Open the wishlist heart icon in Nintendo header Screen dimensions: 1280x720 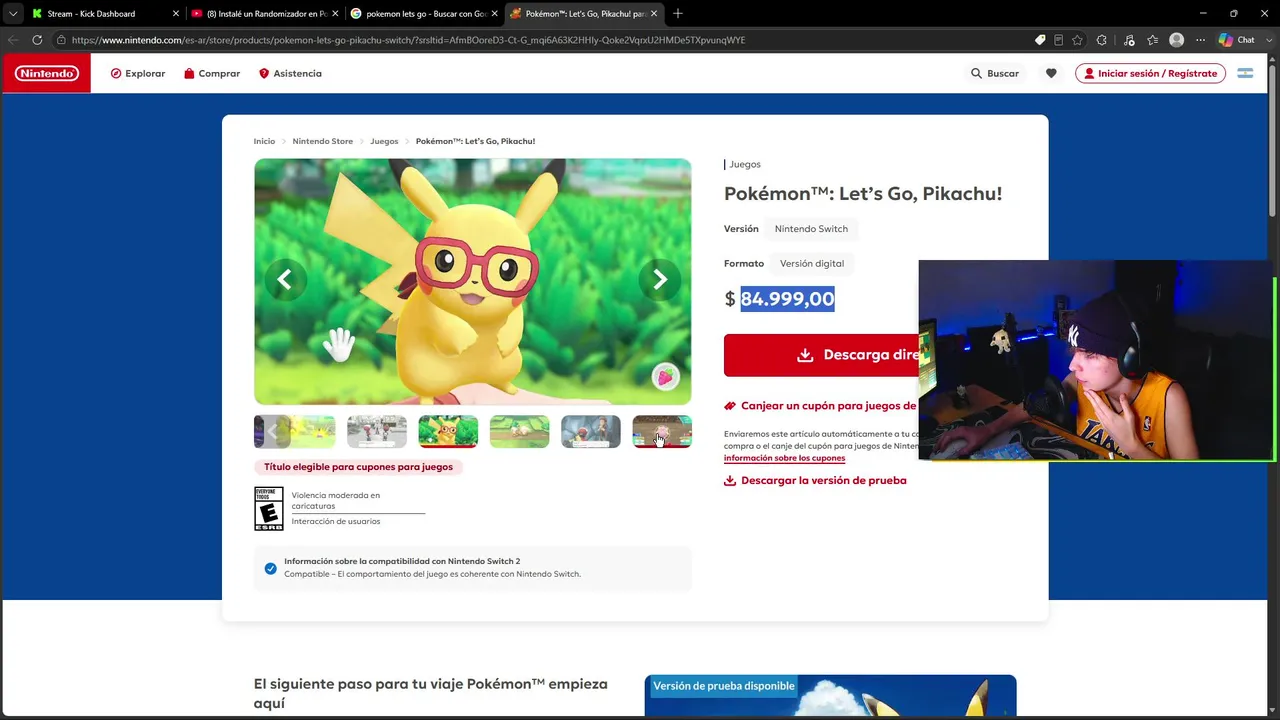[x=1051, y=73]
